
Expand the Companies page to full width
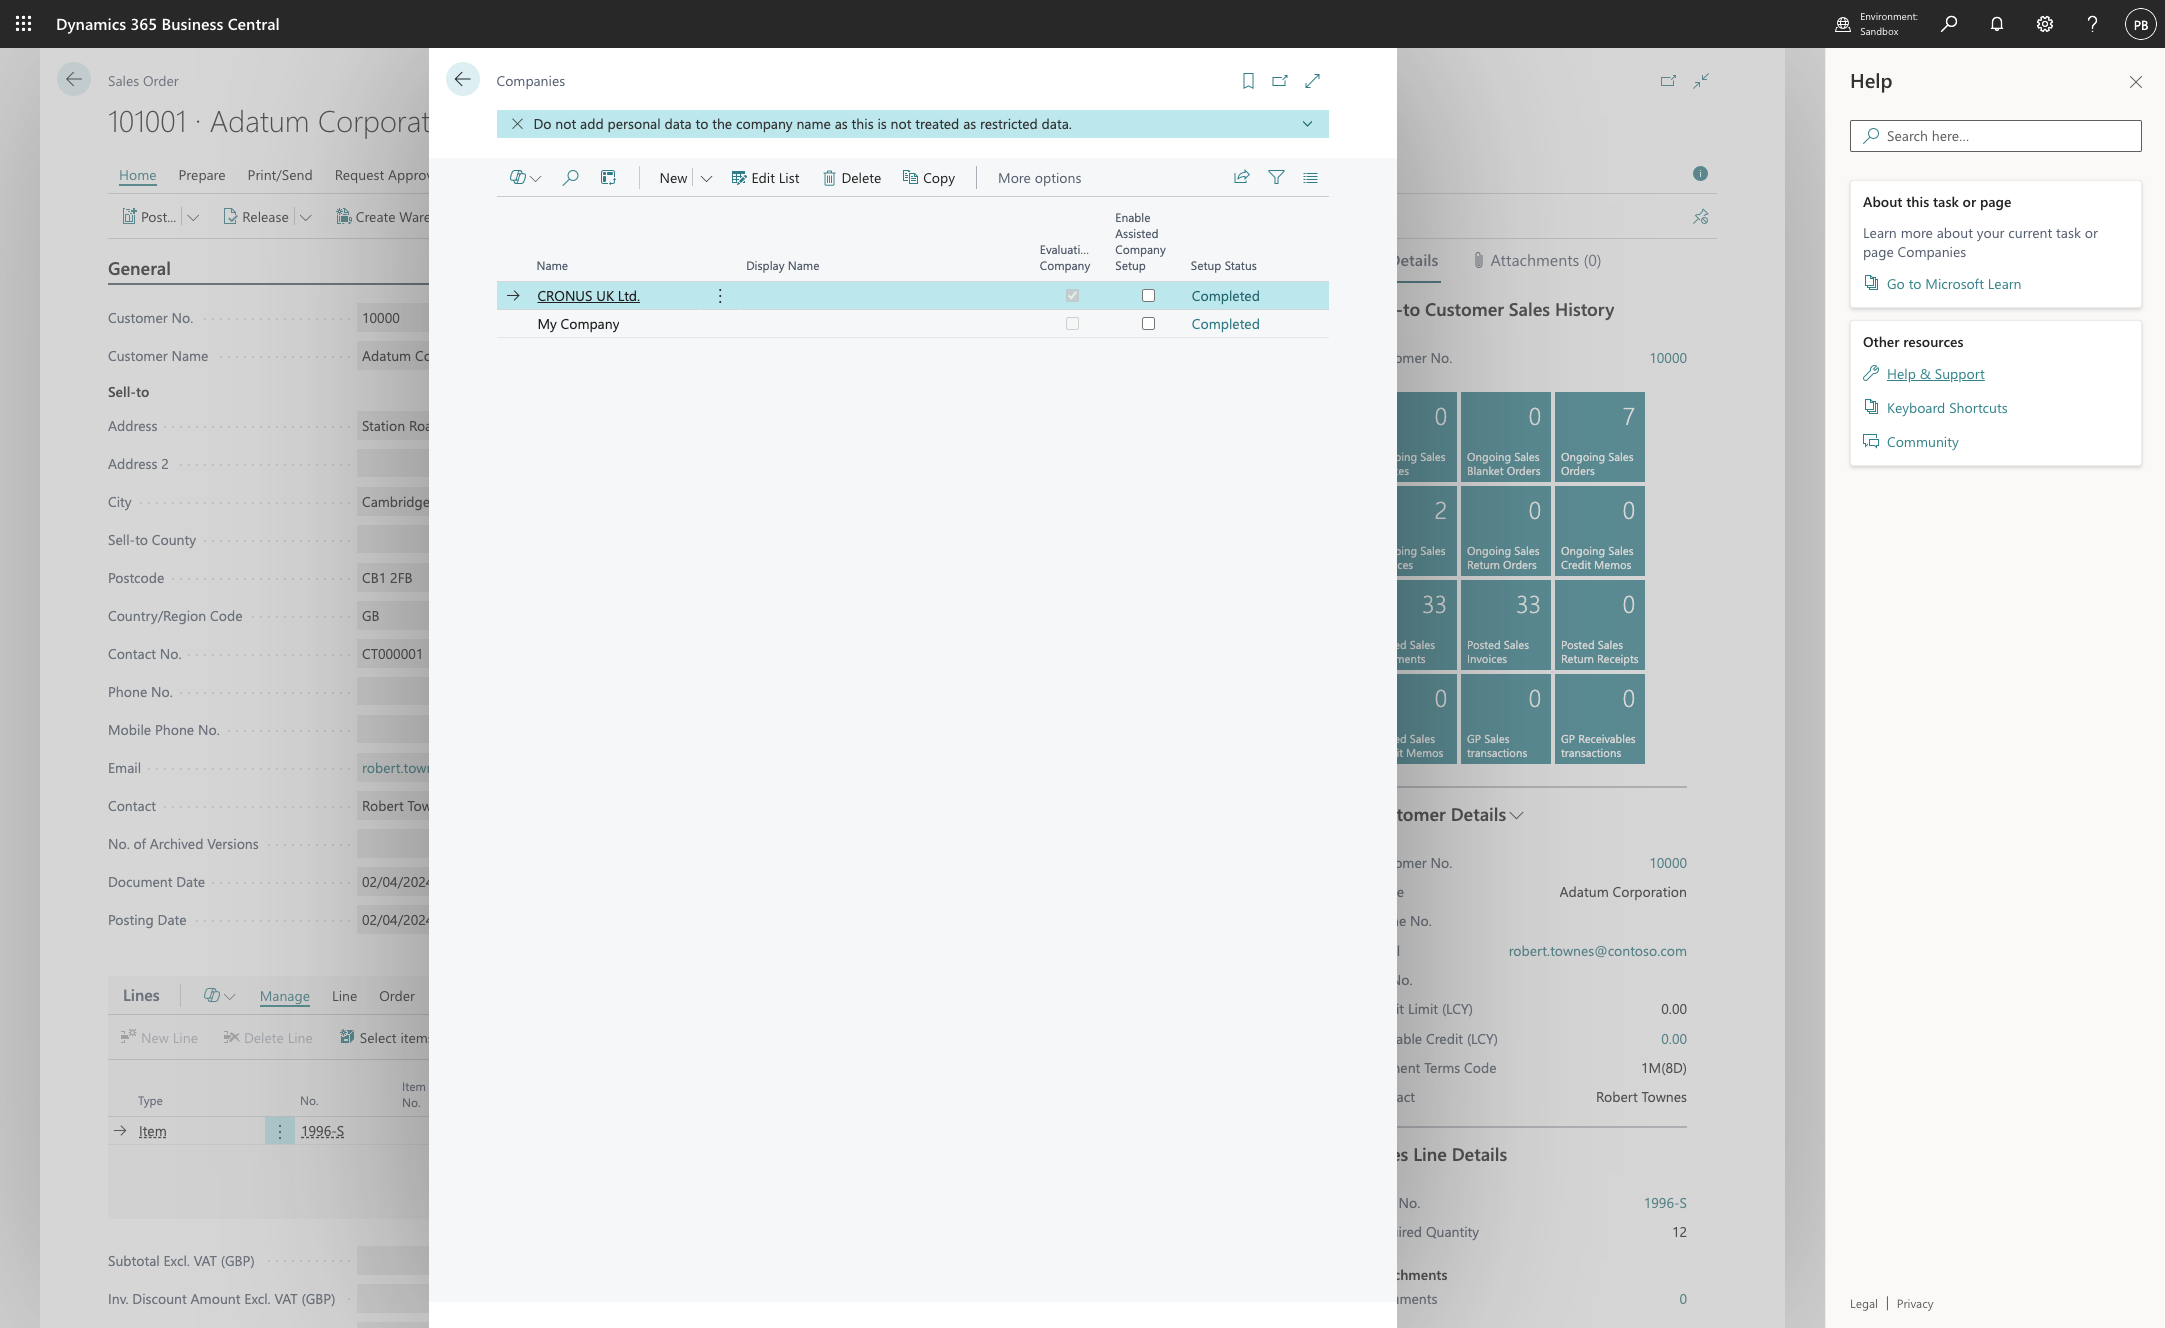[x=1312, y=81]
